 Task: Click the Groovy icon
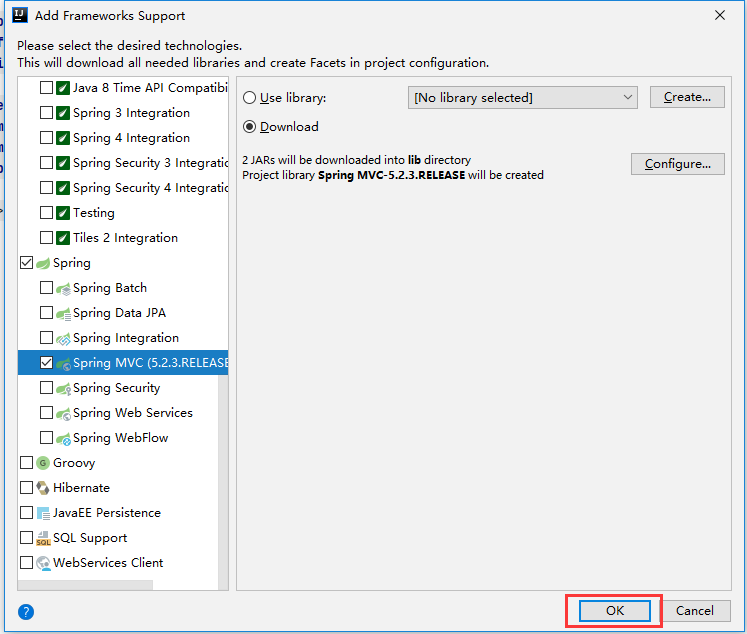(x=43, y=463)
